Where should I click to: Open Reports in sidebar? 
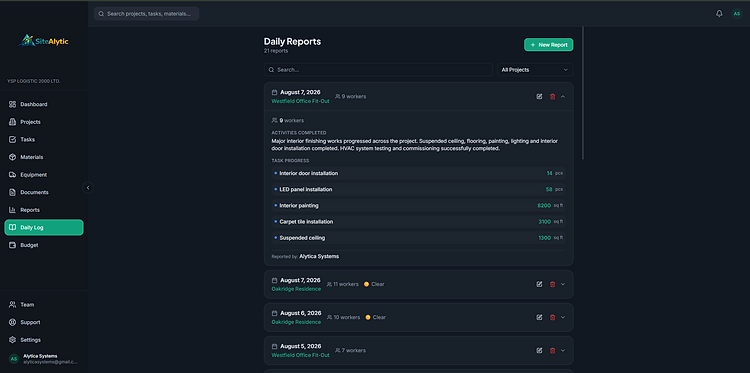pyautogui.click(x=44, y=210)
